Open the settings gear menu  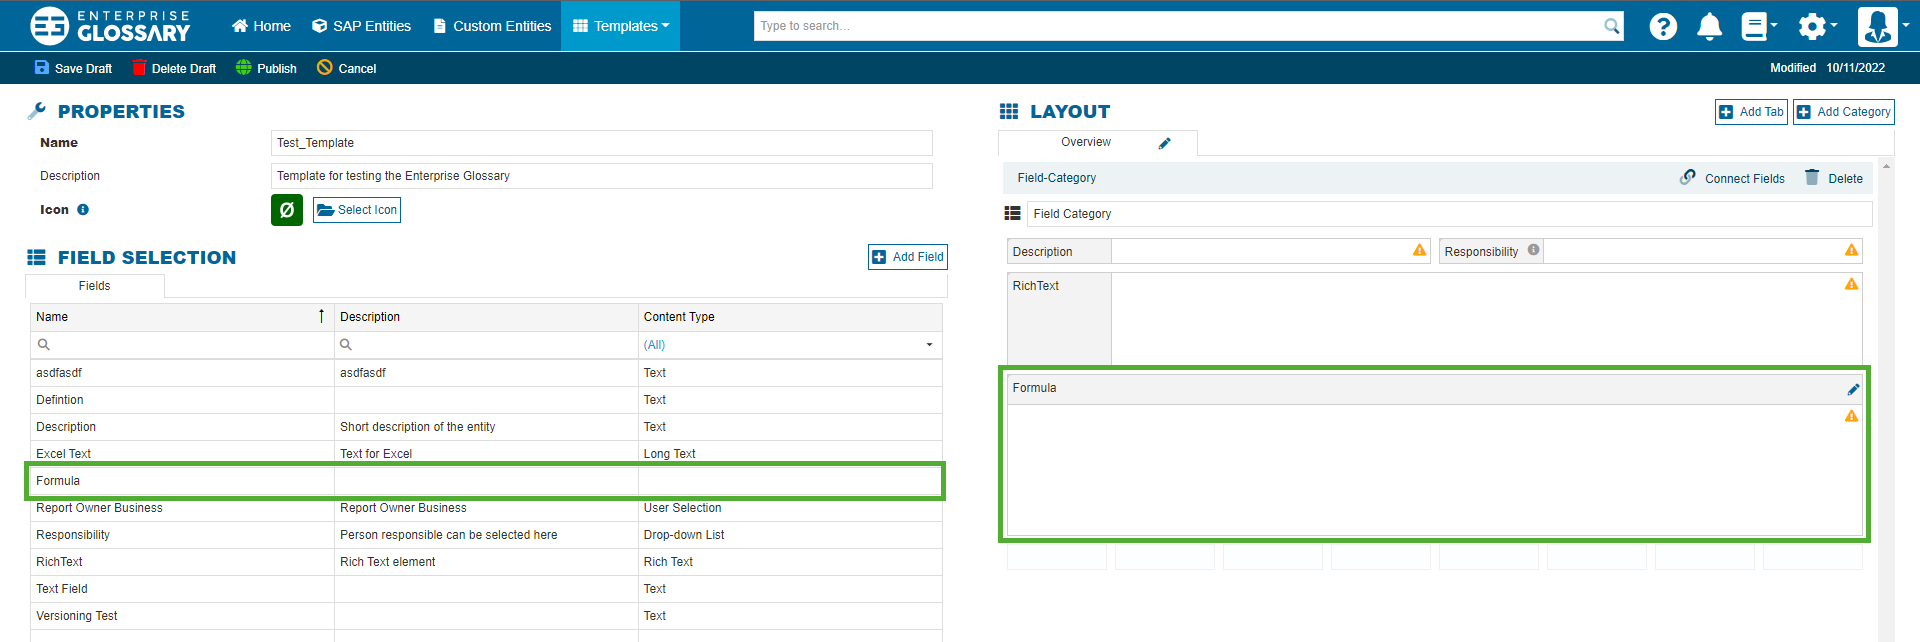coord(1817,26)
